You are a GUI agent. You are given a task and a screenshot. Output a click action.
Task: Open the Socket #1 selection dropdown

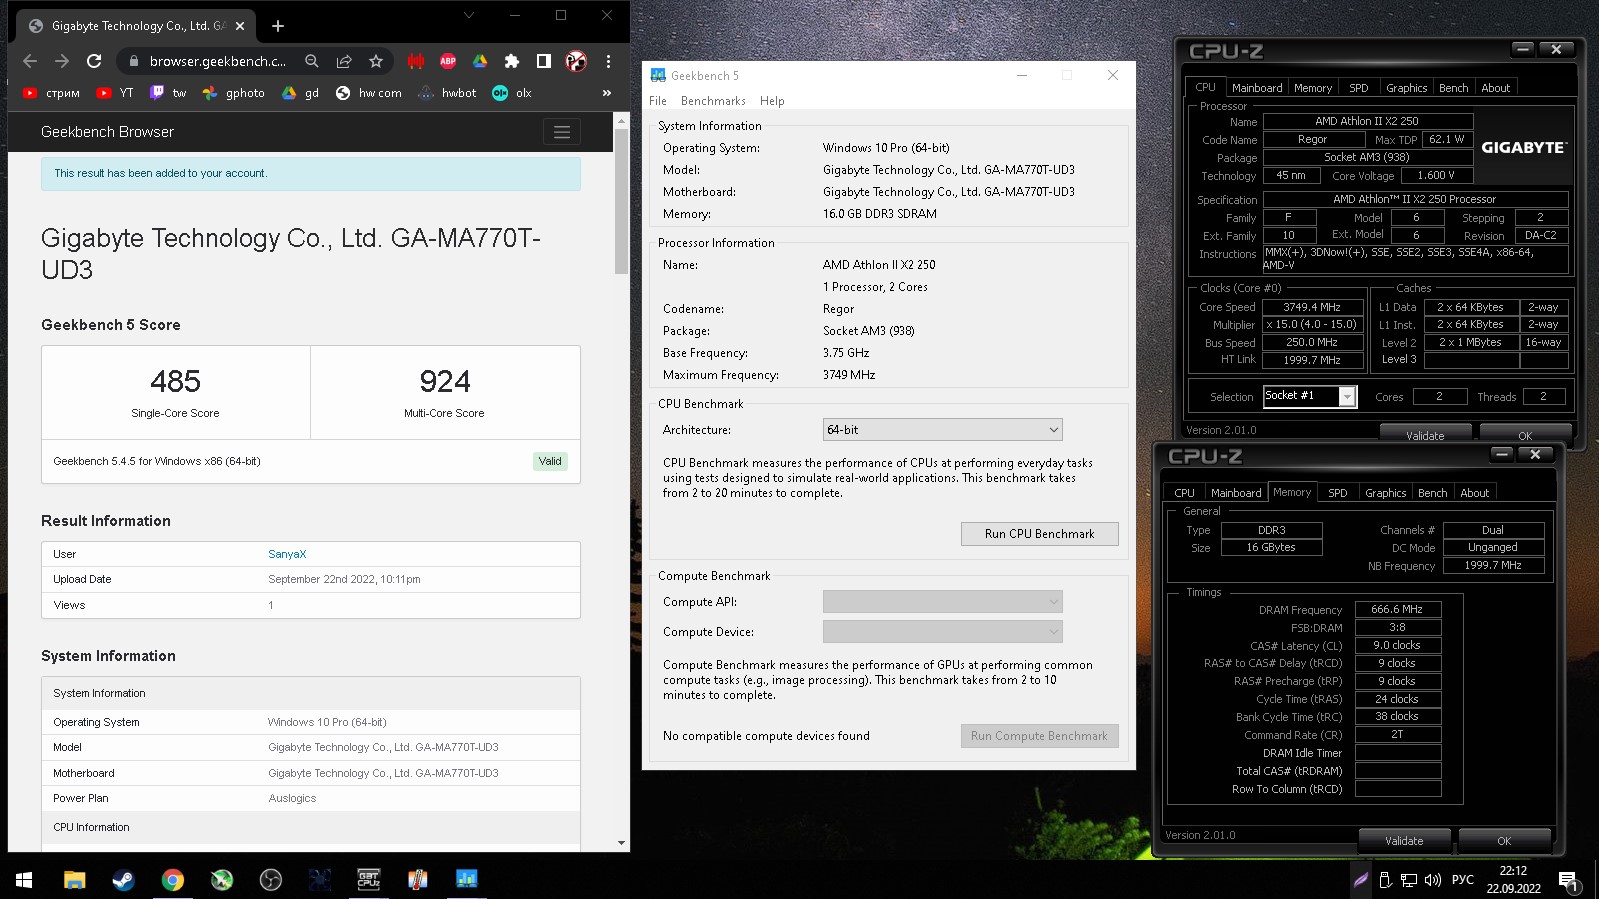[1309, 396]
